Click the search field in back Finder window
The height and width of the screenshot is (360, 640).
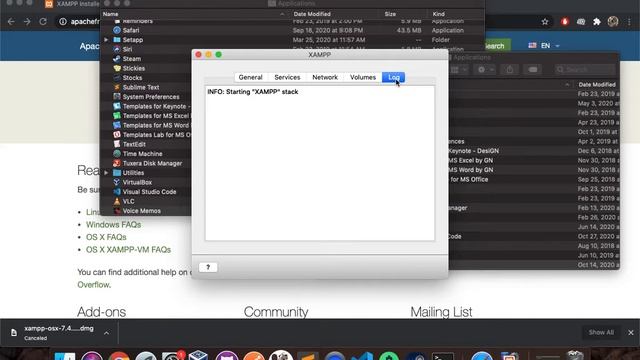(584, 69)
